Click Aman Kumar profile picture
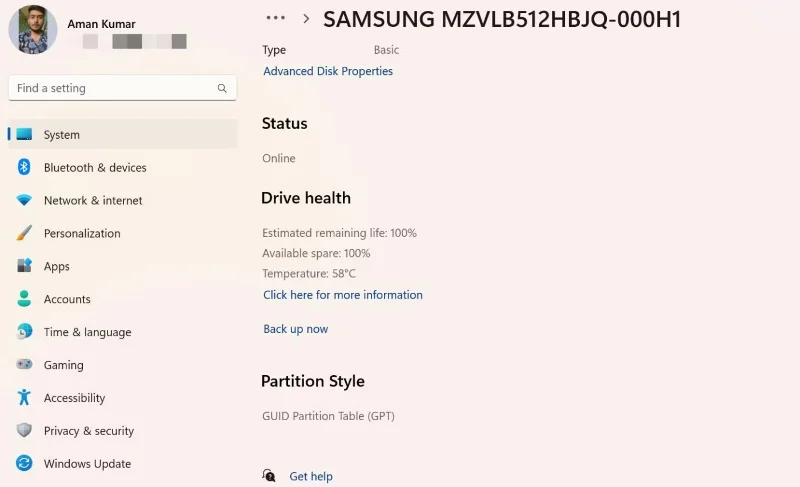This screenshot has width=800, height=487. 33,30
